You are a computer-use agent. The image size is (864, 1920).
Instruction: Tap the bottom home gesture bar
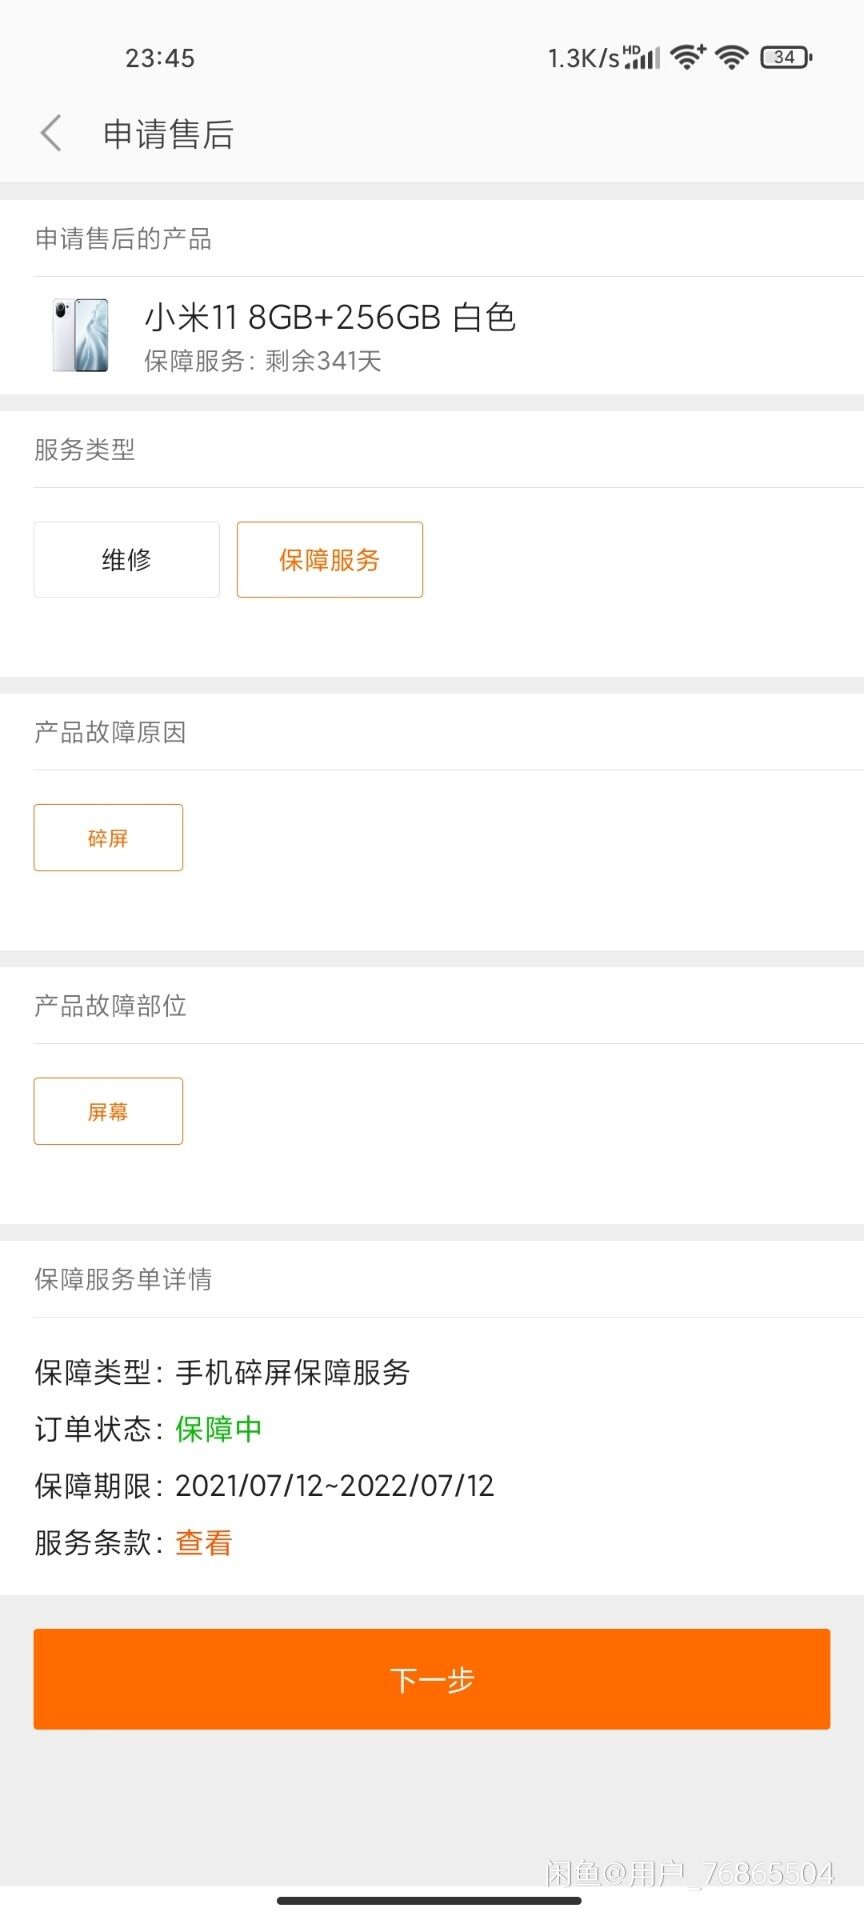430,1900
